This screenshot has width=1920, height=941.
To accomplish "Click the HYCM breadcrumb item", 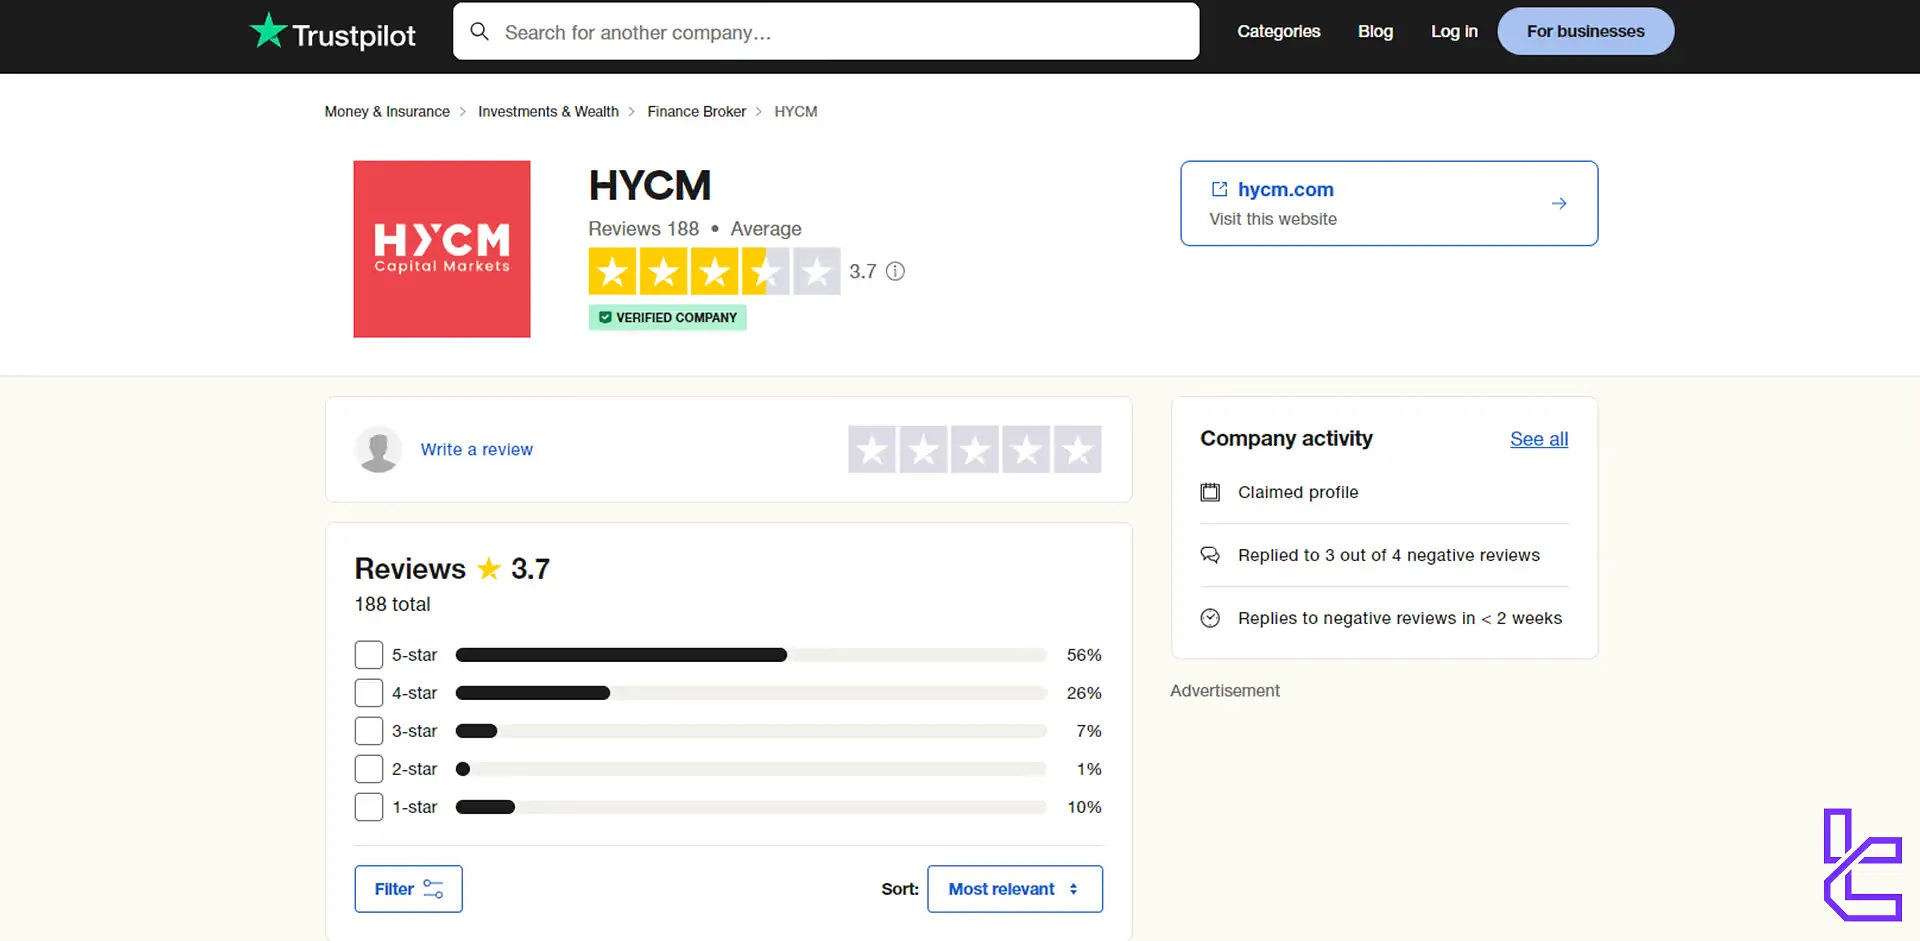I will coord(796,111).
